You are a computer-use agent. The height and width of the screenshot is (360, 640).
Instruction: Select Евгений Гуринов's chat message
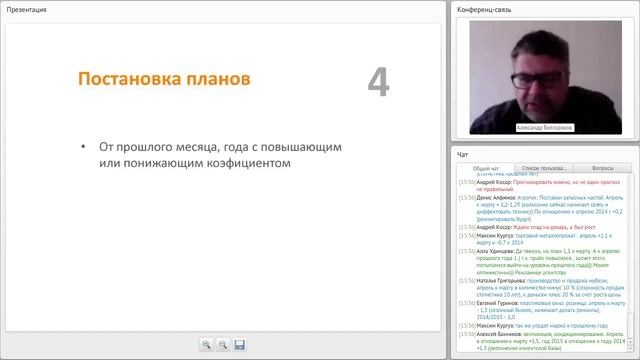[x=542, y=310]
